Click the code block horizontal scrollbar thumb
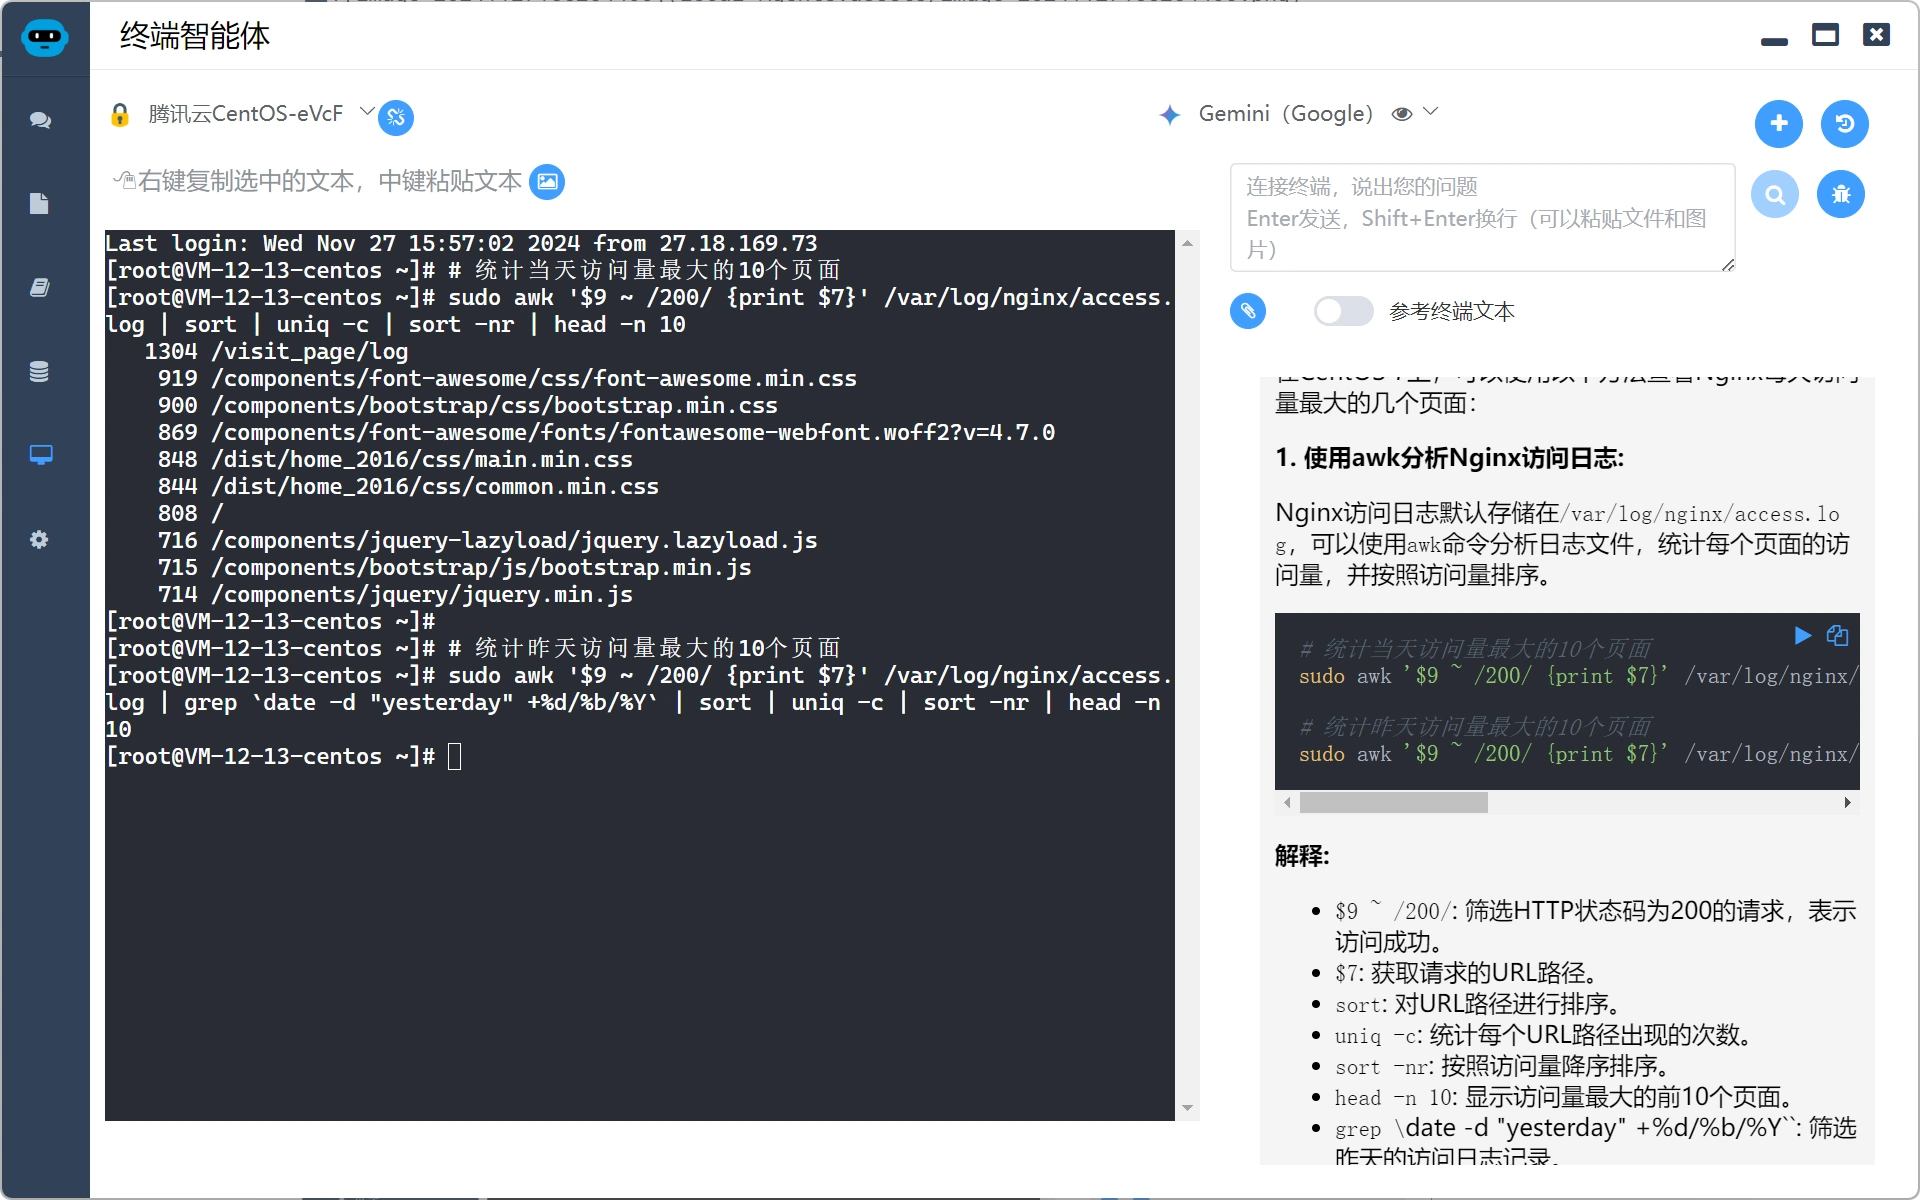Image resolution: width=1920 pixels, height=1200 pixels. [x=1393, y=802]
